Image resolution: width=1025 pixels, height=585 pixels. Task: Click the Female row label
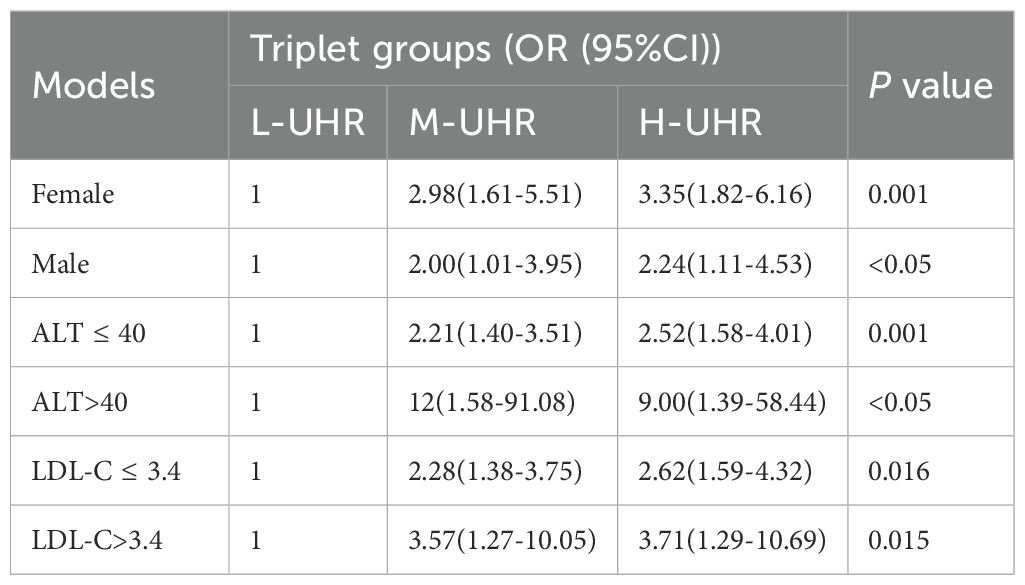[73, 194]
